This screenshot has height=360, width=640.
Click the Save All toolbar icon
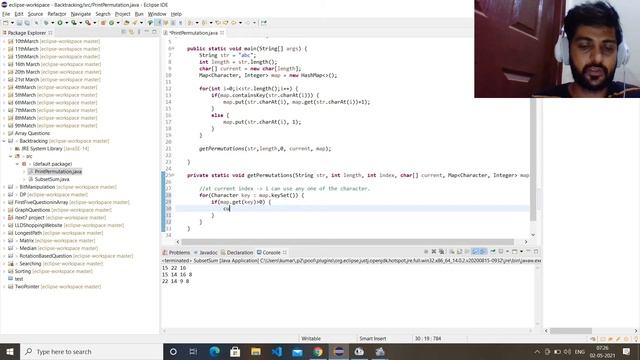coord(27,23)
